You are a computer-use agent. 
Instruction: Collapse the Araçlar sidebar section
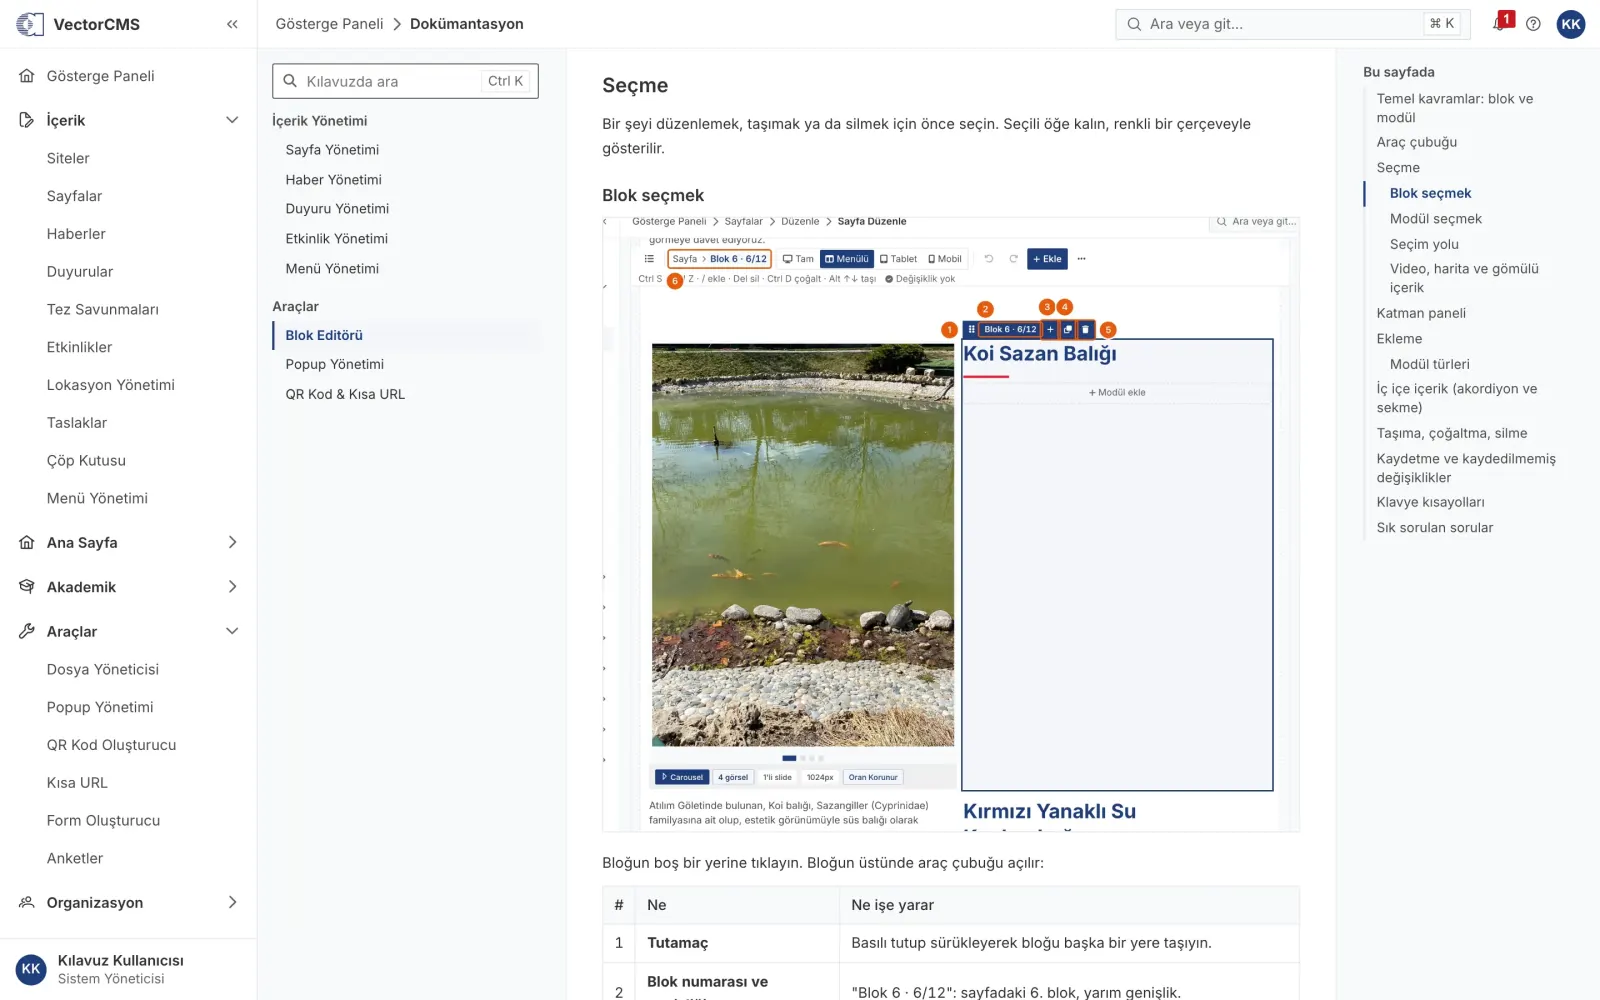[x=232, y=631]
